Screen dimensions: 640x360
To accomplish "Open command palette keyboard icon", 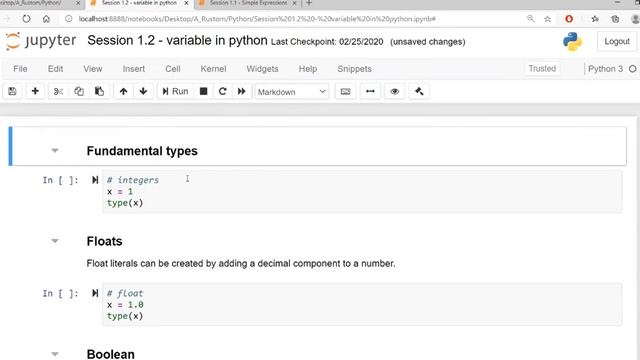I will tap(345, 91).
